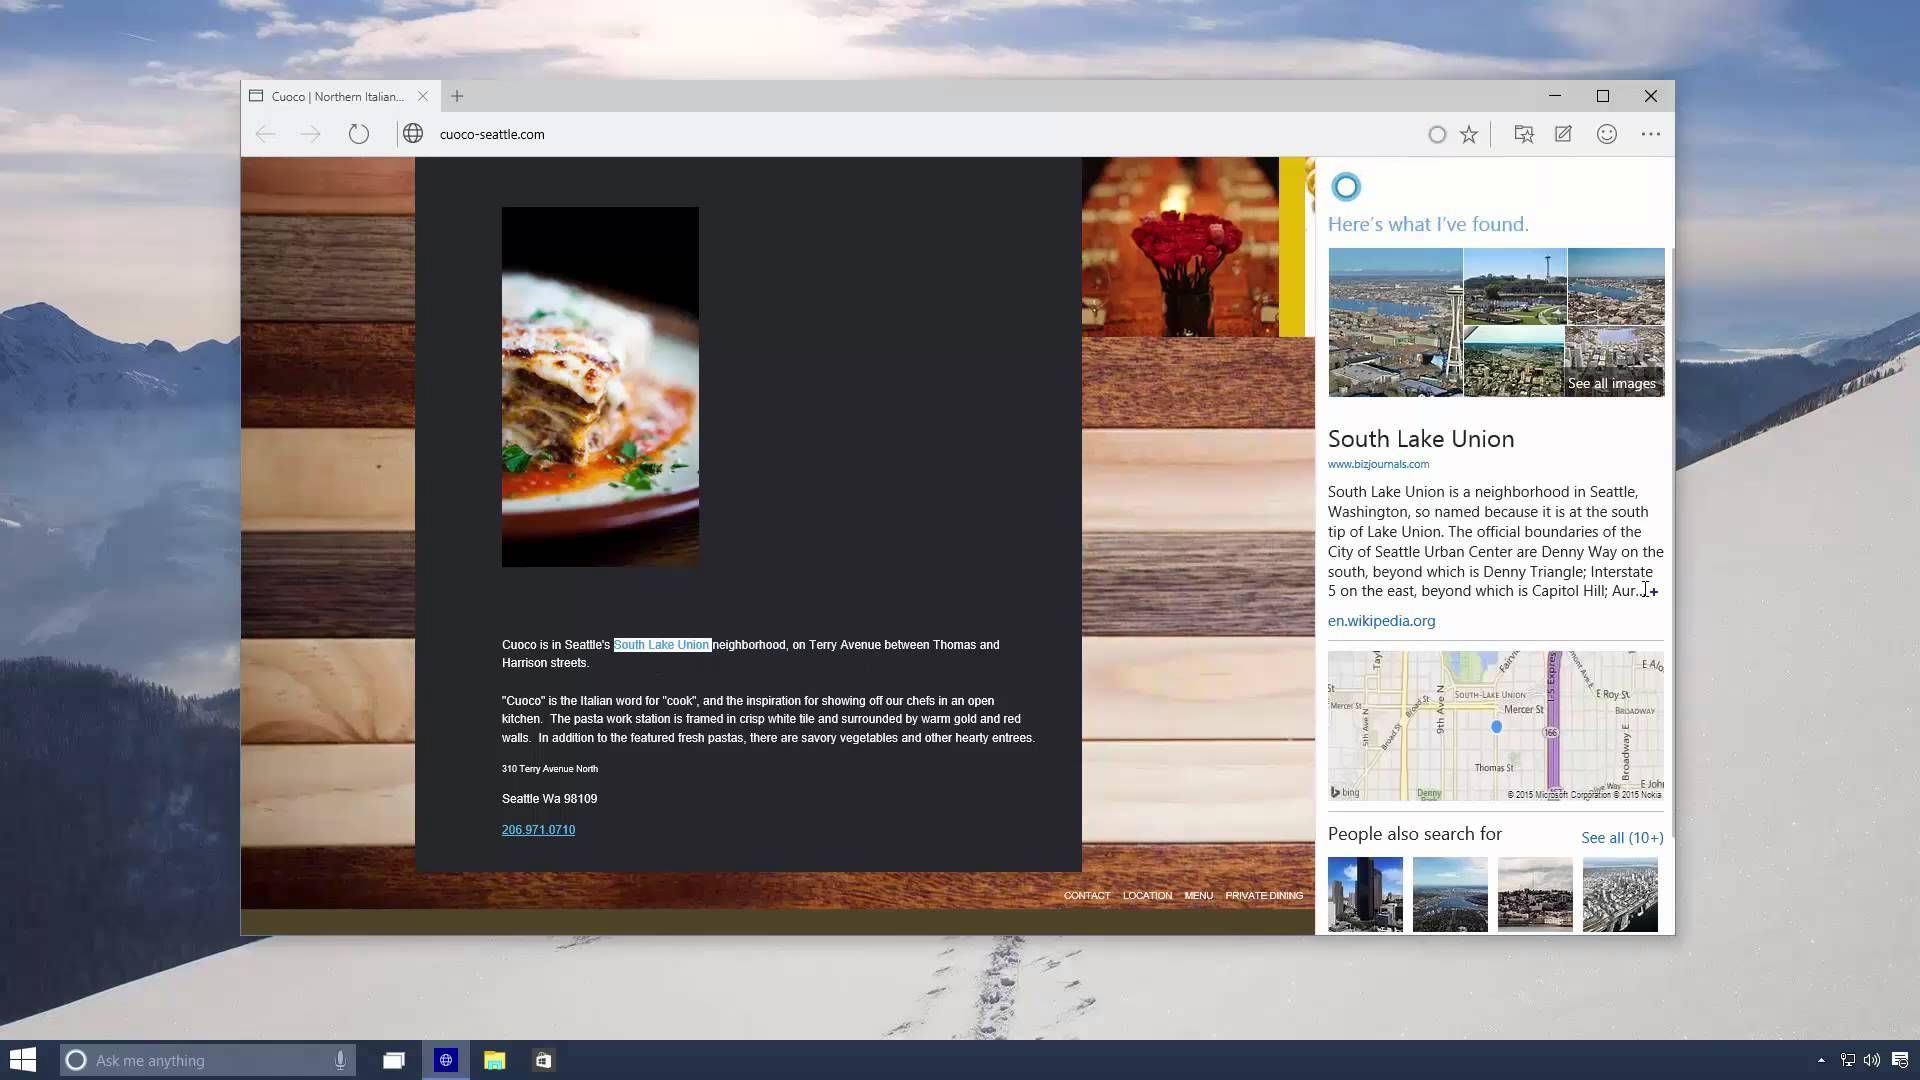Open the Hub favorites and reading list icon

(x=1523, y=134)
